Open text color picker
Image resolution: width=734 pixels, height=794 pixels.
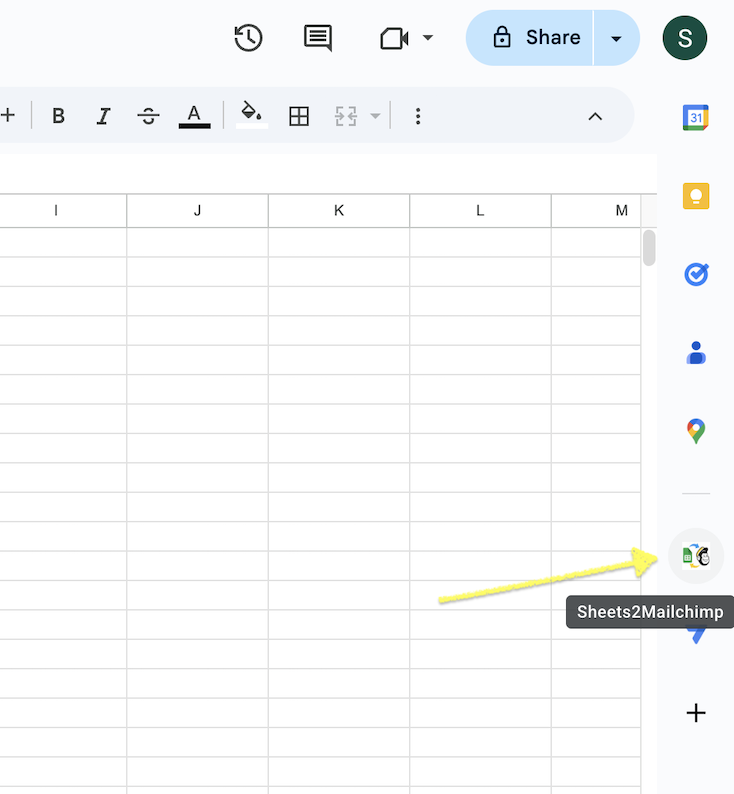coord(194,116)
